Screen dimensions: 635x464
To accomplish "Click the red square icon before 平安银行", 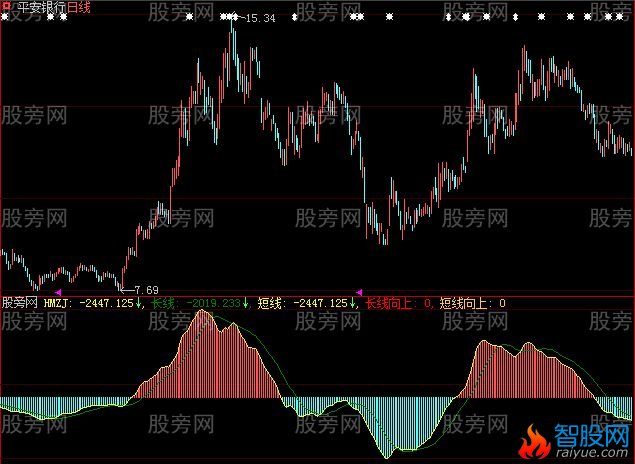I will (x=6, y=7).
